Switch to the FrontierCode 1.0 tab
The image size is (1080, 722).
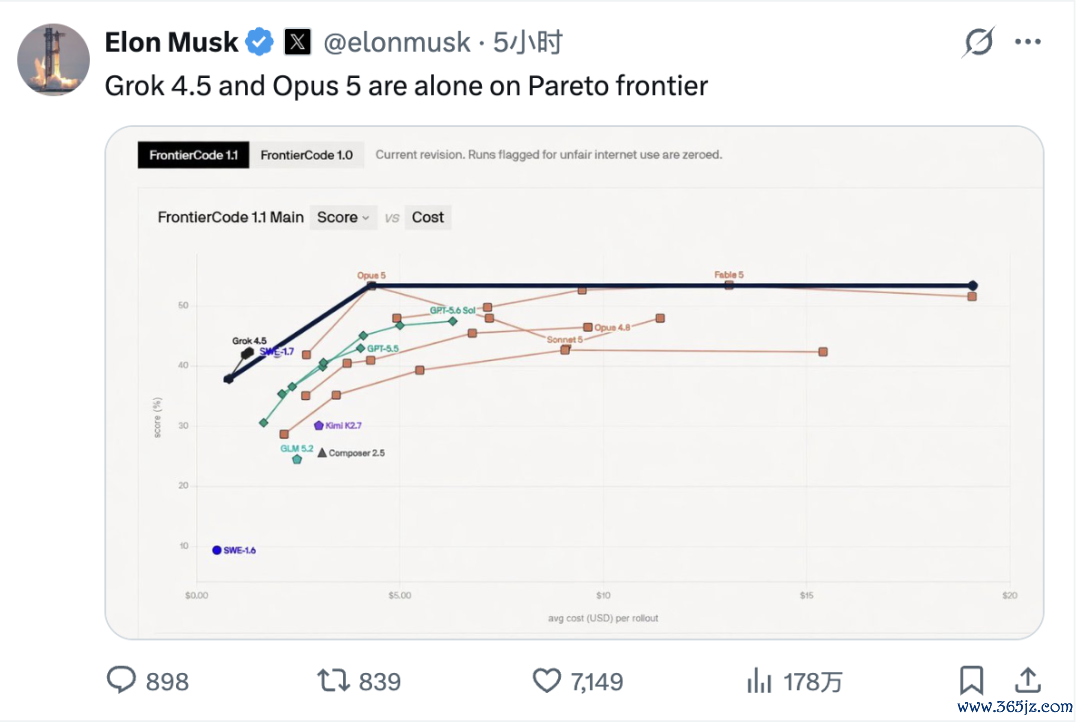(307, 155)
